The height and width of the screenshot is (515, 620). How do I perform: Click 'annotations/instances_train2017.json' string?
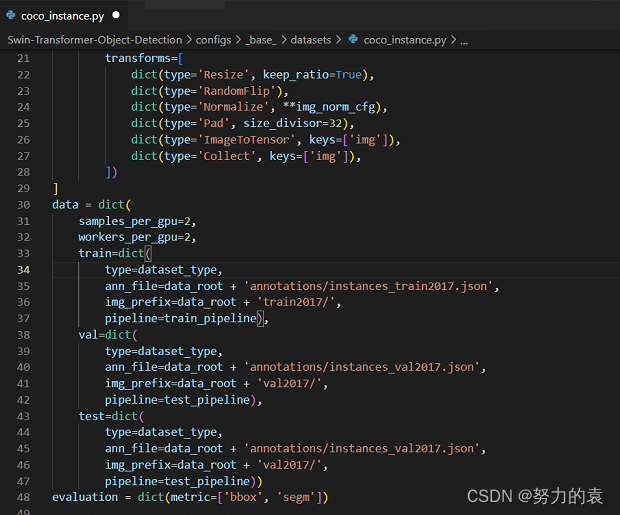click(369, 286)
